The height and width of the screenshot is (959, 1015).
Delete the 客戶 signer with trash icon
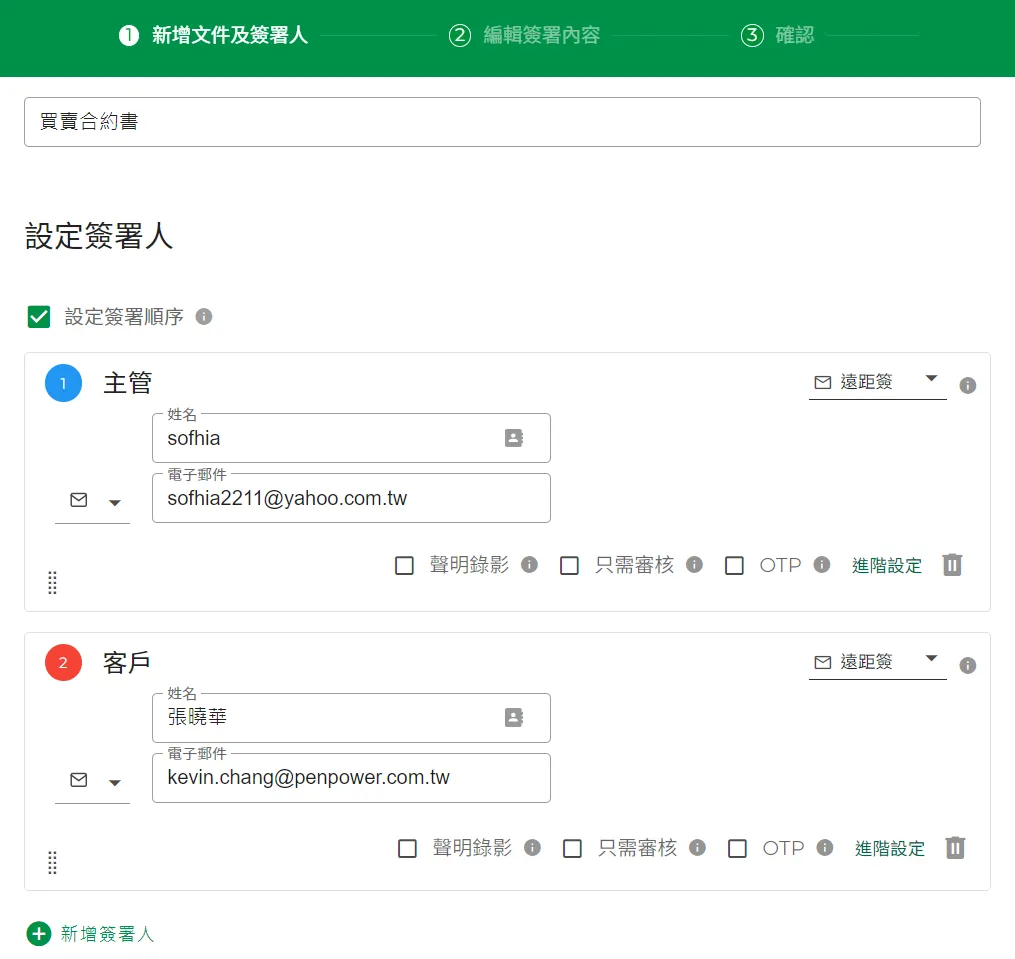[x=955, y=848]
